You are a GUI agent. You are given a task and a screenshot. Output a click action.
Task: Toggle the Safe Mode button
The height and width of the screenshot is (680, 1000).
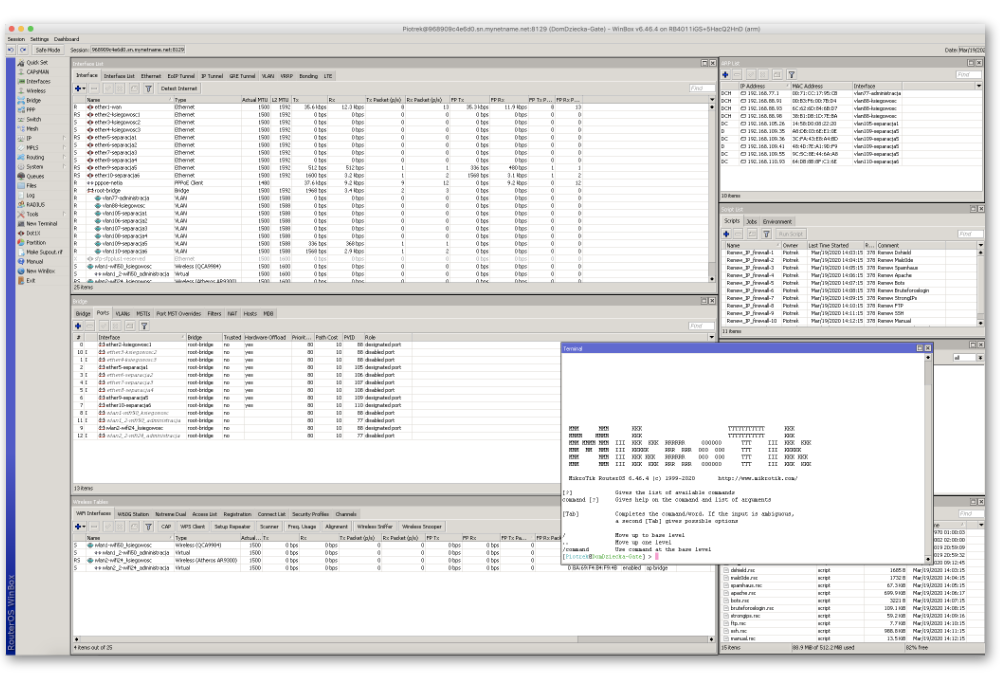[x=47, y=49]
